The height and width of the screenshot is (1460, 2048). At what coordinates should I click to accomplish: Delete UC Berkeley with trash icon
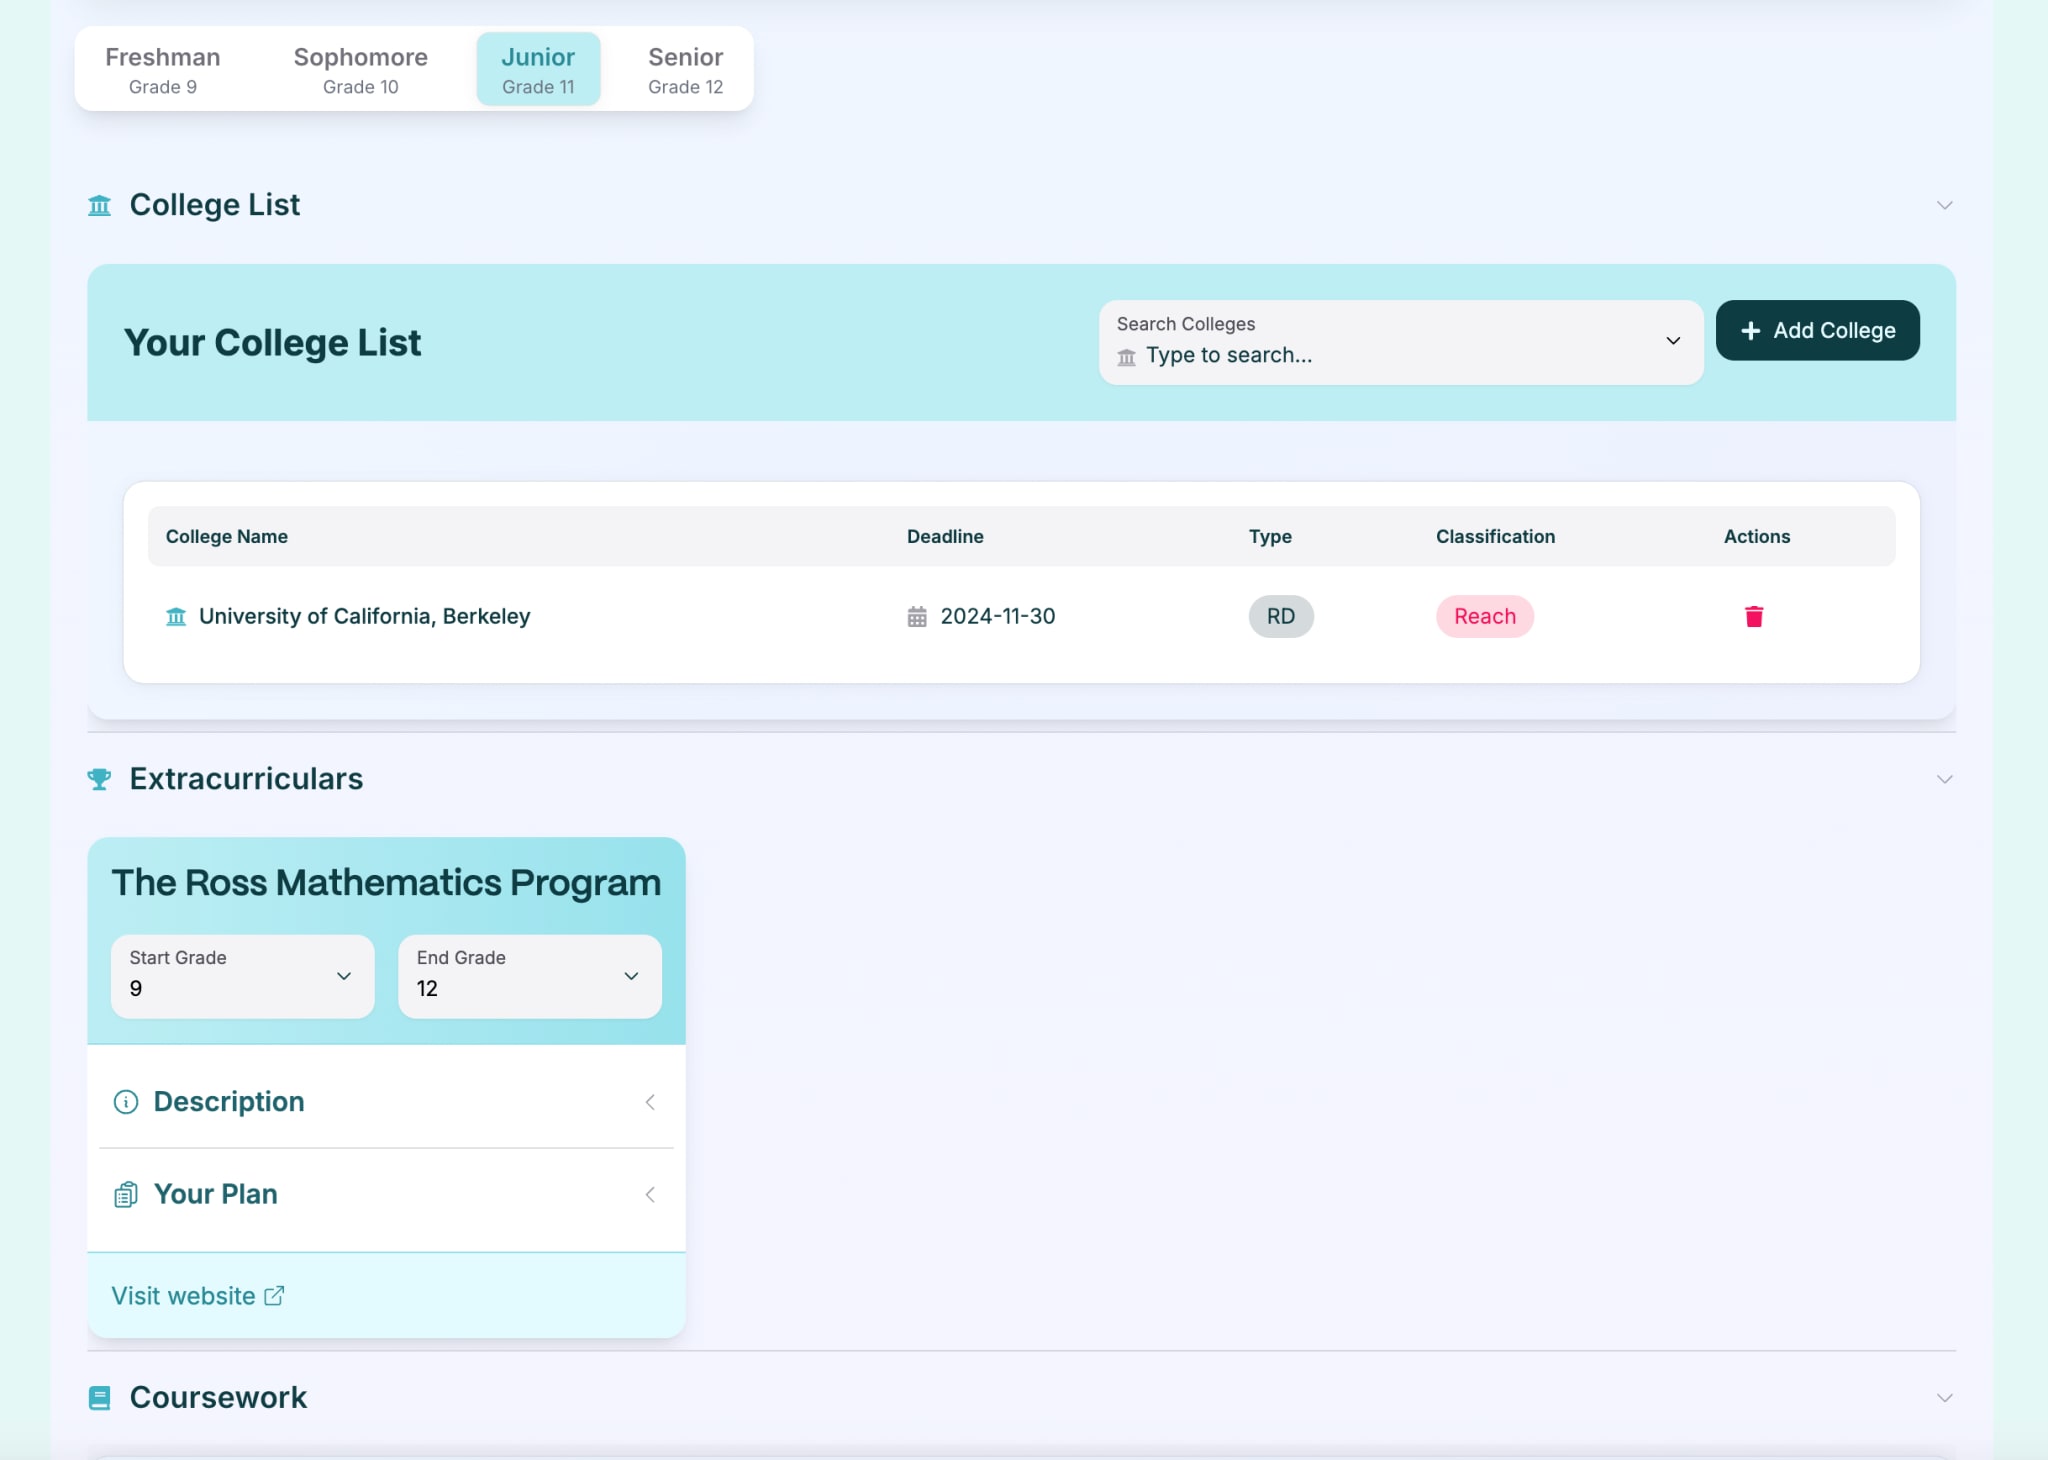pos(1753,616)
